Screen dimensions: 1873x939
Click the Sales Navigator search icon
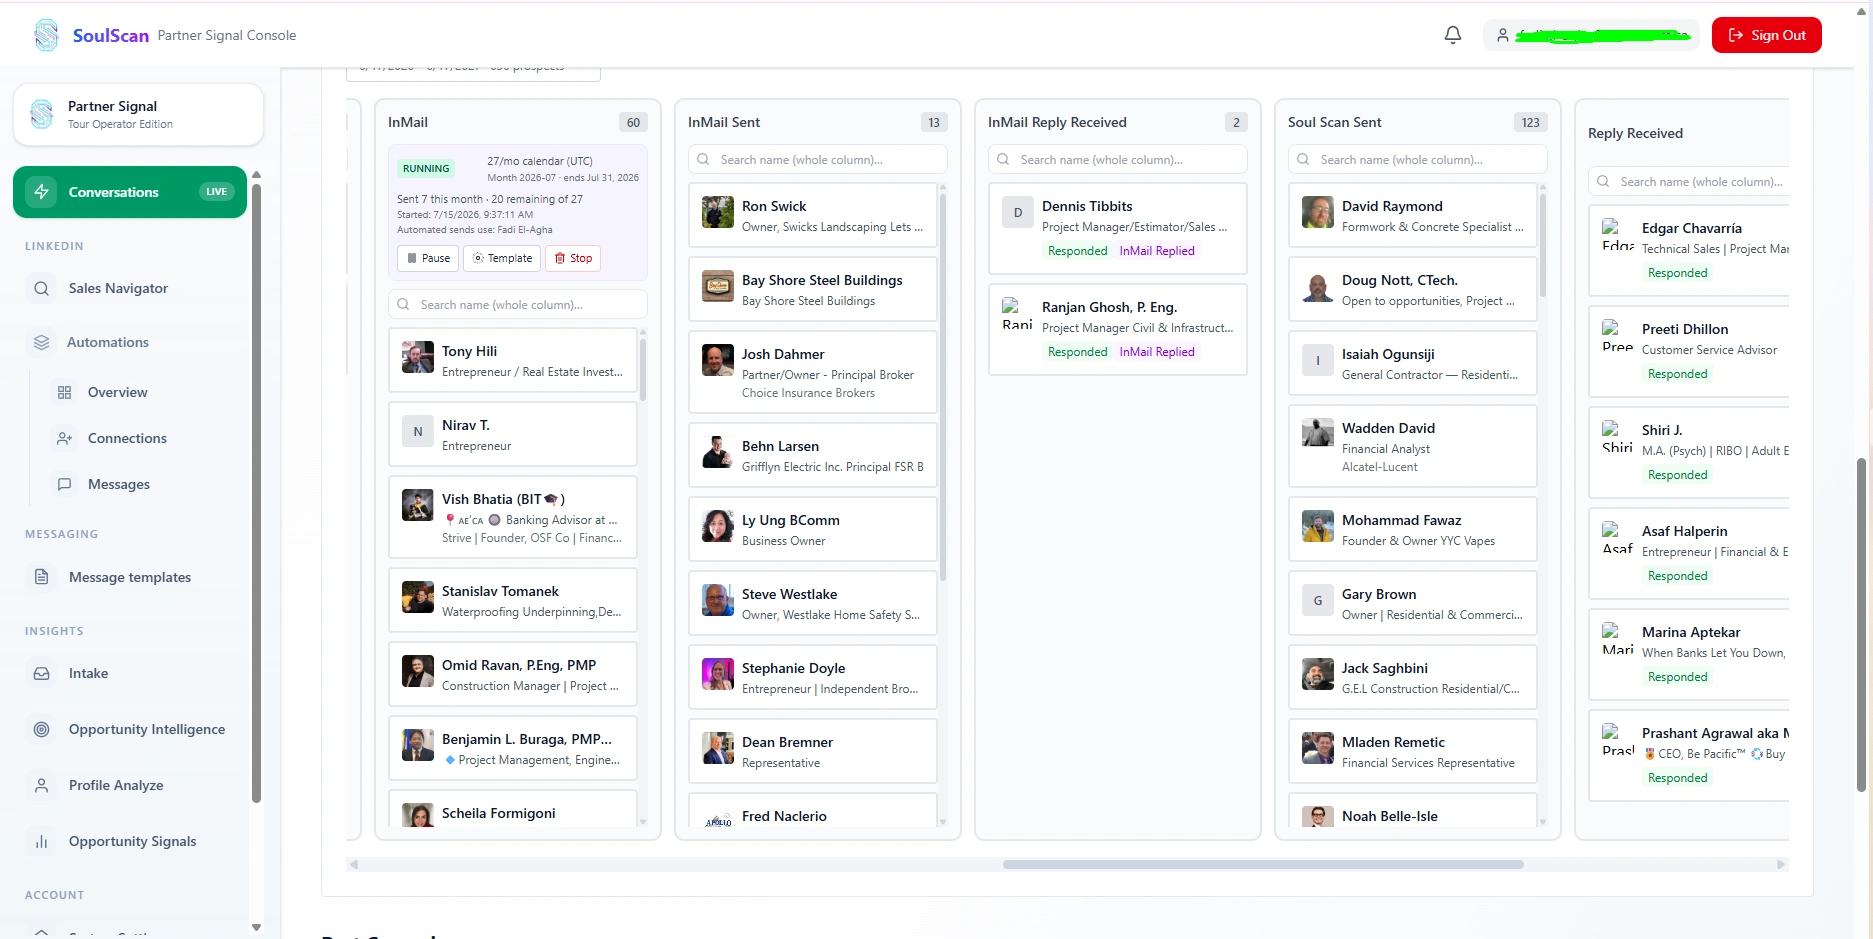point(41,288)
